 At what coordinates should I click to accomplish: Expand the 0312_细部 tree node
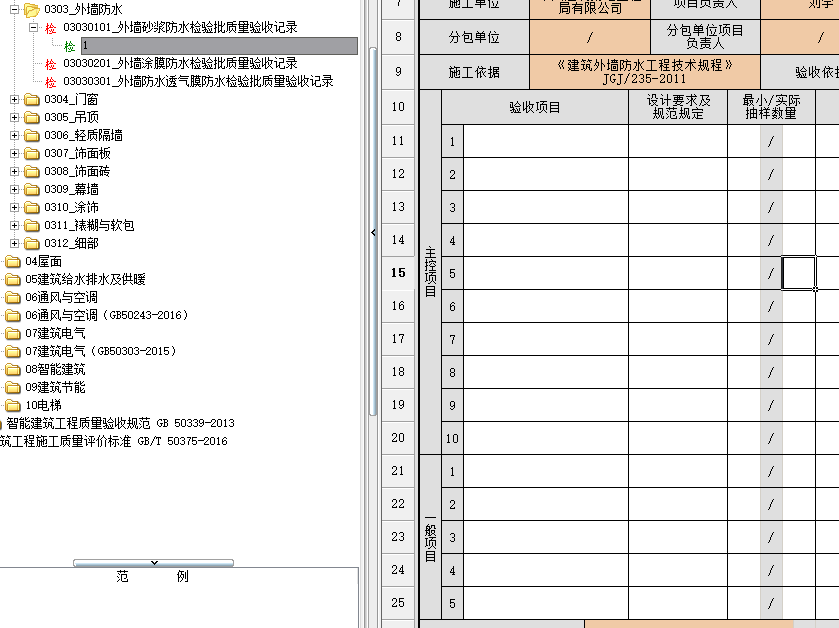[x=14, y=244]
